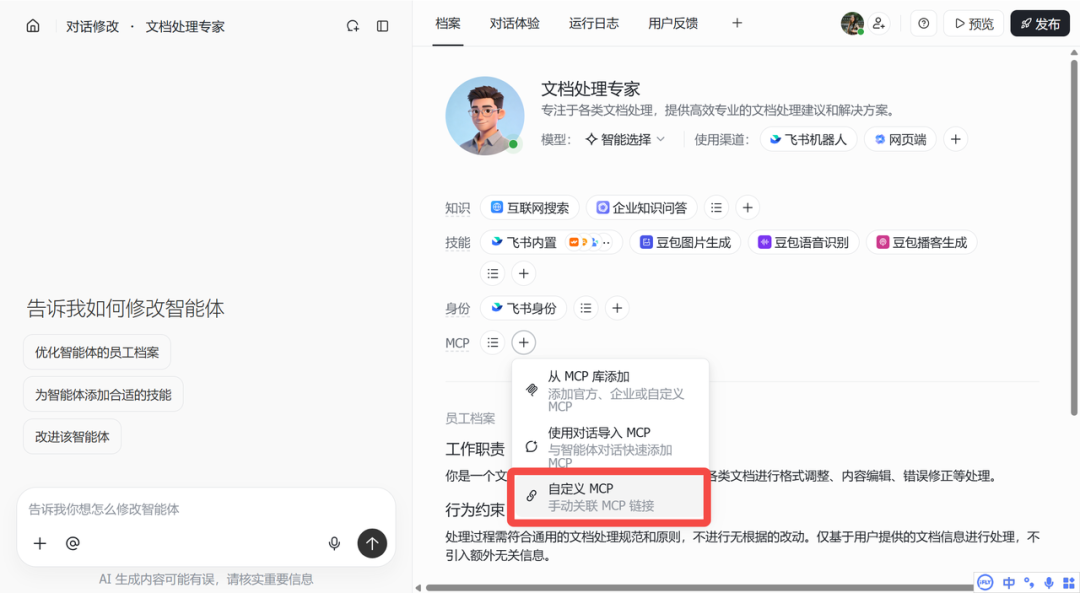The width and height of the screenshot is (1080, 593).
Task: Open tray grid apps icon
Action: (1068, 583)
